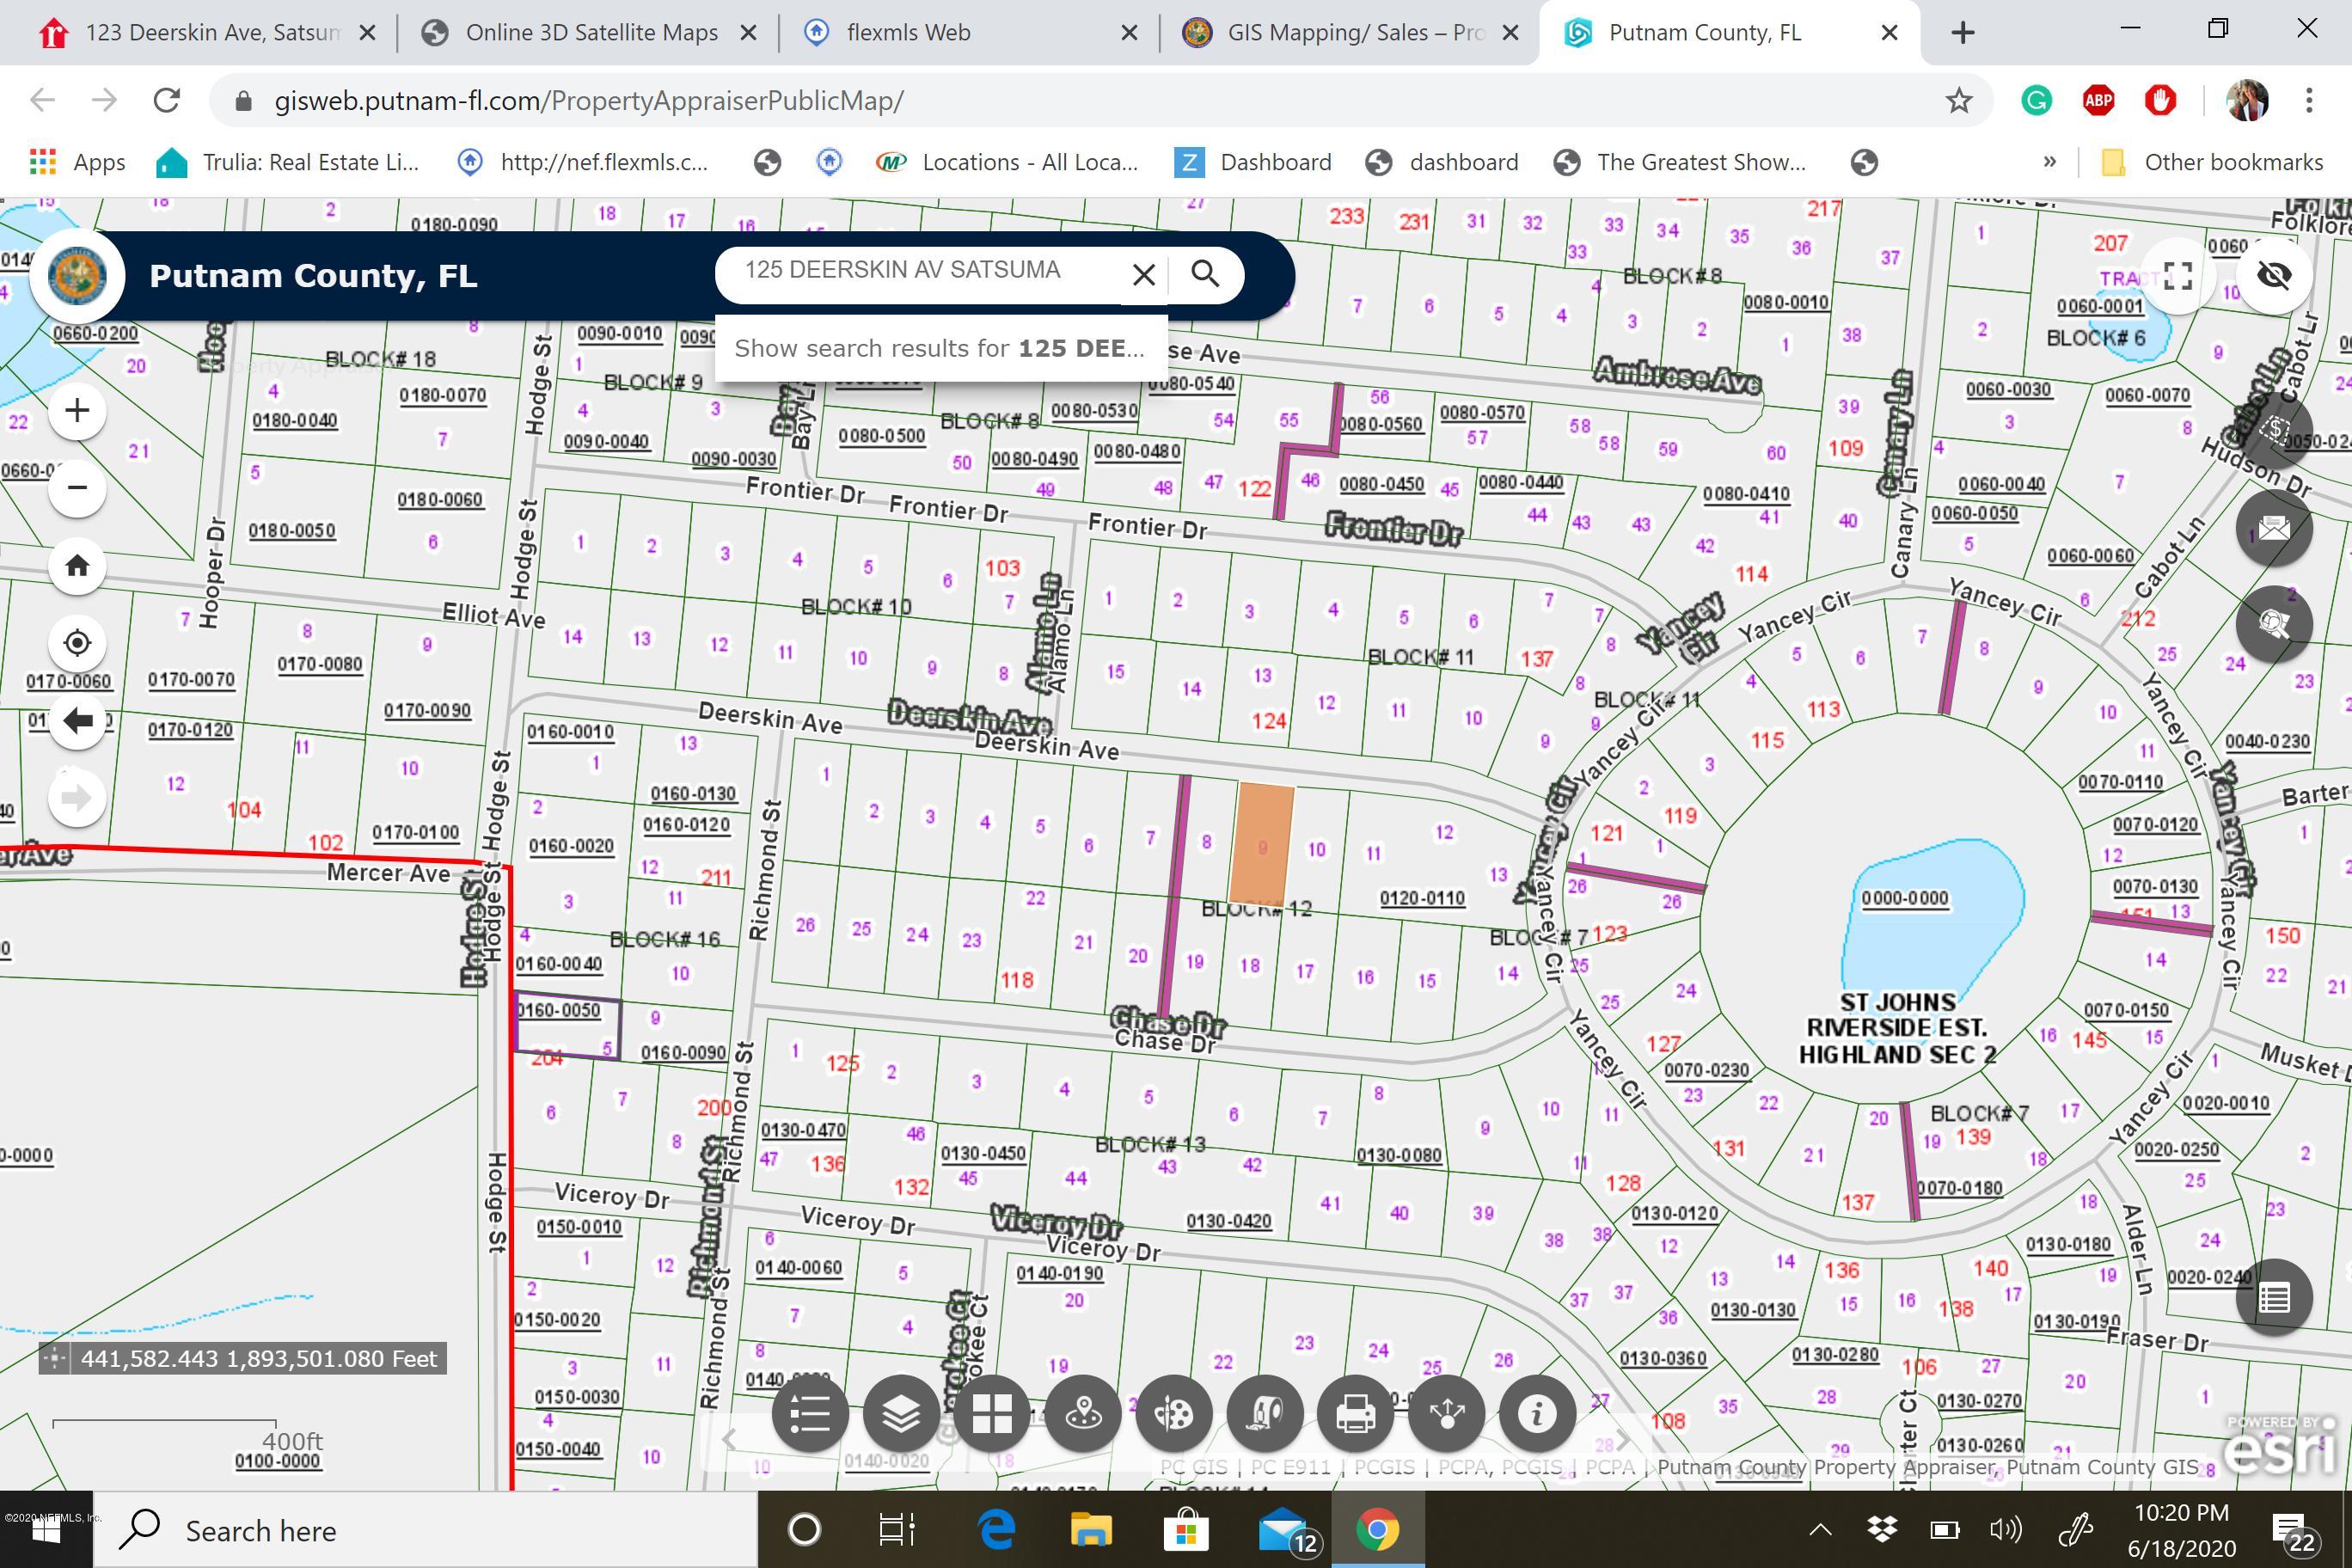Expand attribute table icon at bottom right
The height and width of the screenshot is (1568, 2352).
coord(2273,1298)
